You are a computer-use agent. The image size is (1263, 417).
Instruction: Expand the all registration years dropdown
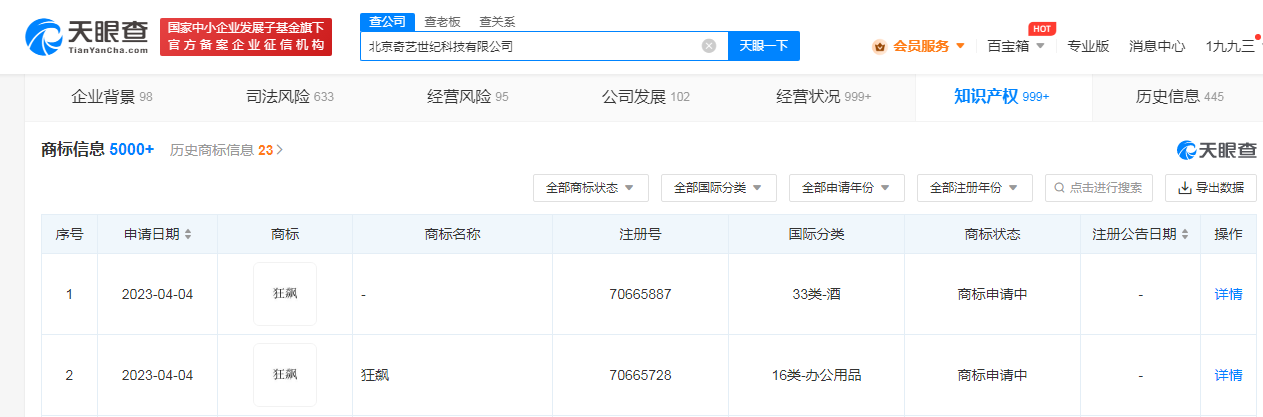(x=974, y=188)
